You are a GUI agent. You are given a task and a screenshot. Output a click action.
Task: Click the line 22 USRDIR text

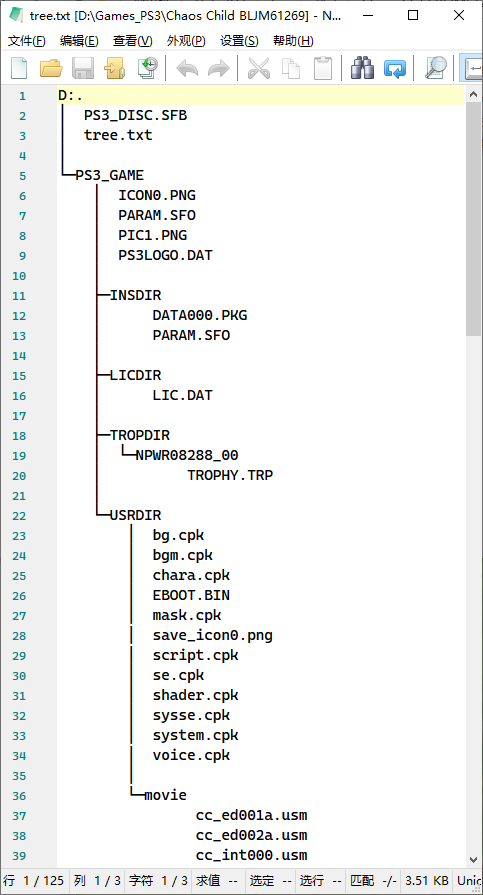point(135,515)
